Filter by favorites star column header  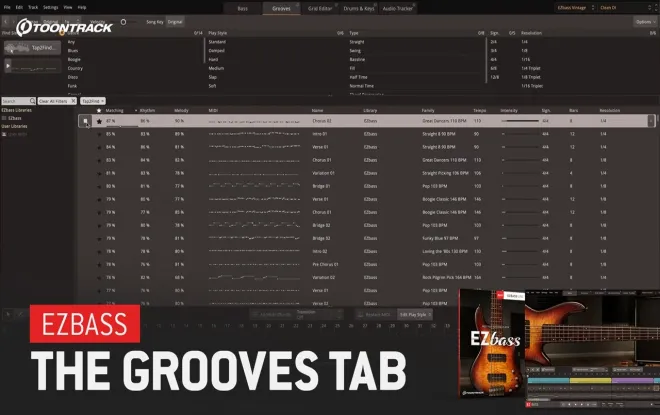pos(99,110)
